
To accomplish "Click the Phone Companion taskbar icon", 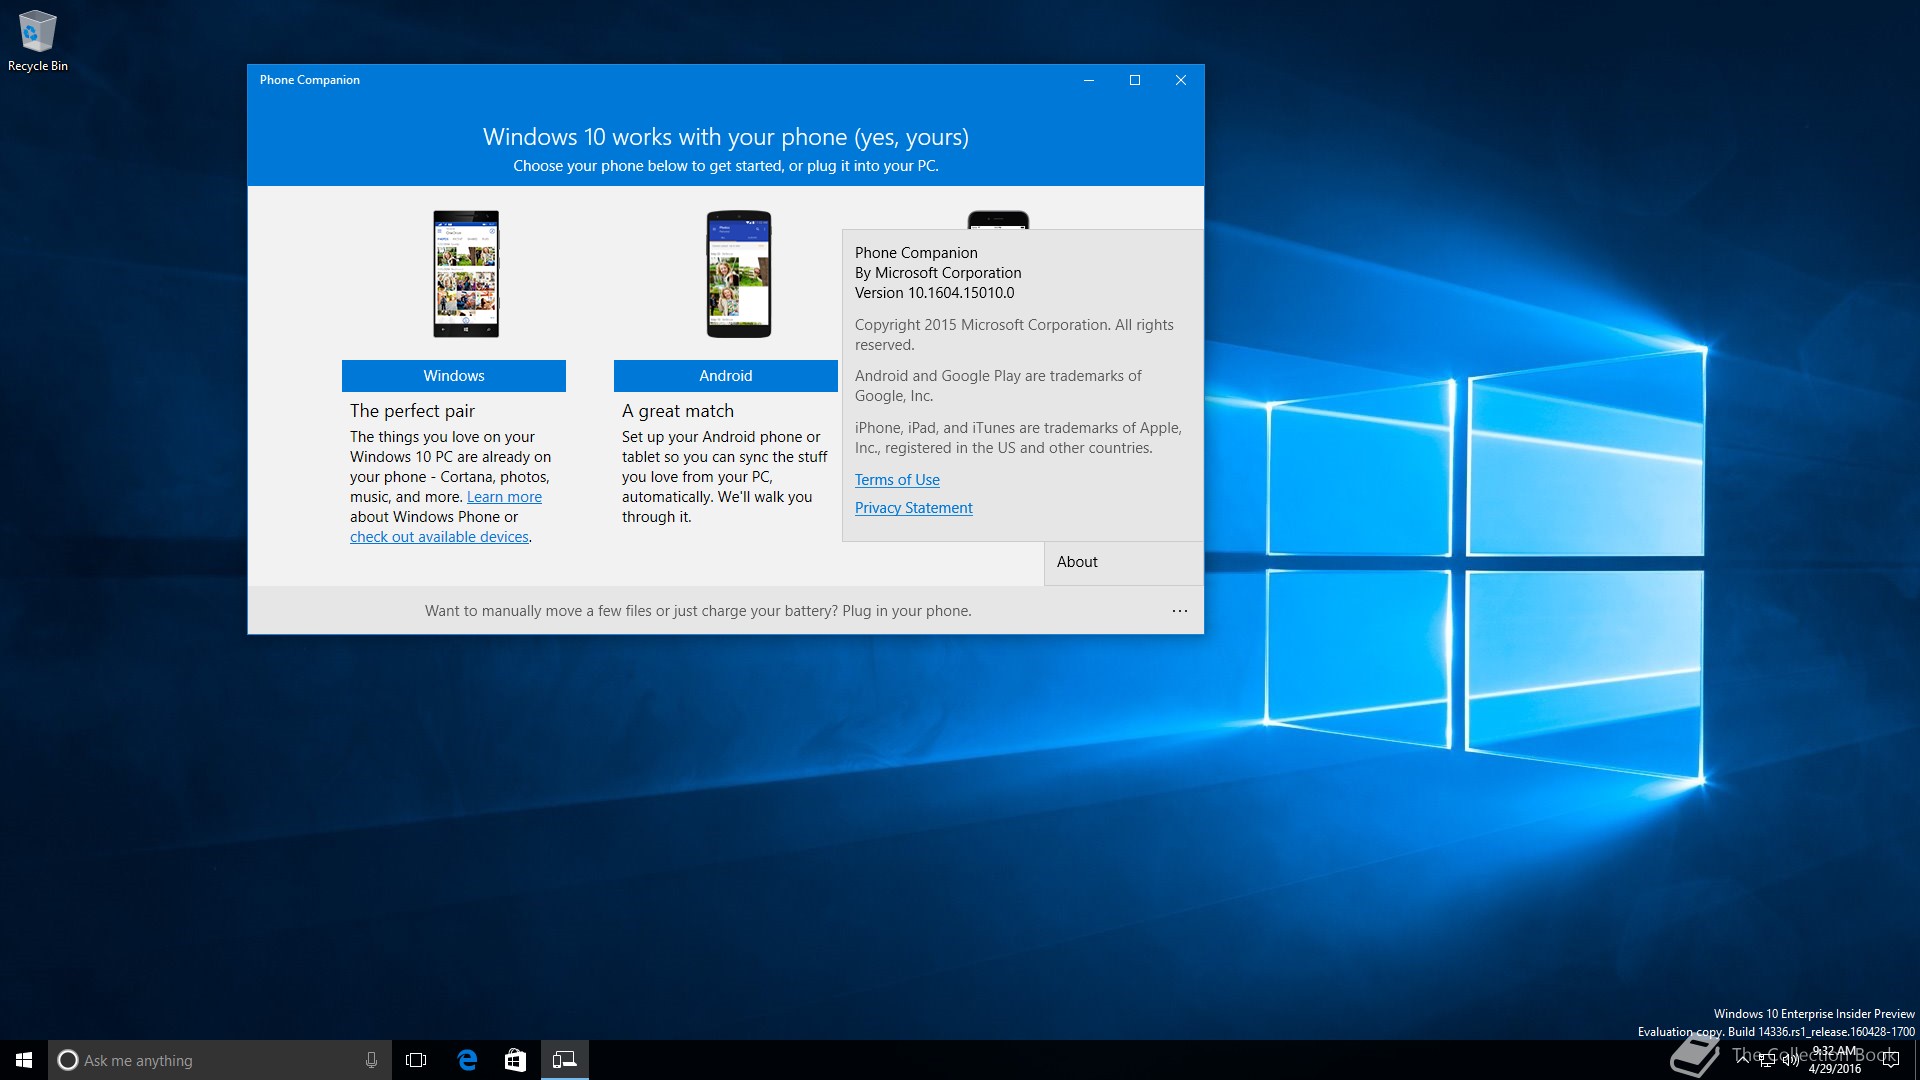I will 565,1060.
